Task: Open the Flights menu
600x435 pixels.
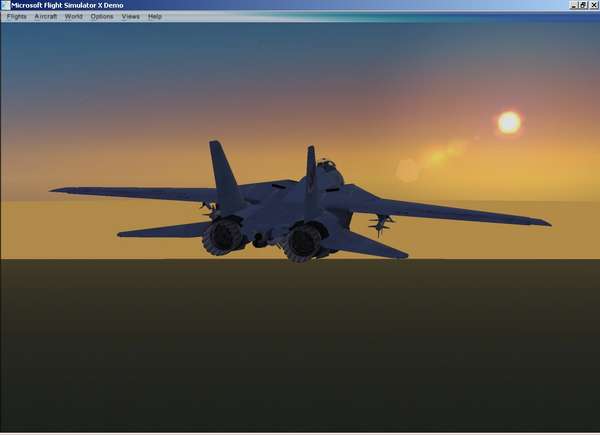Action: pyautogui.click(x=16, y=16)
